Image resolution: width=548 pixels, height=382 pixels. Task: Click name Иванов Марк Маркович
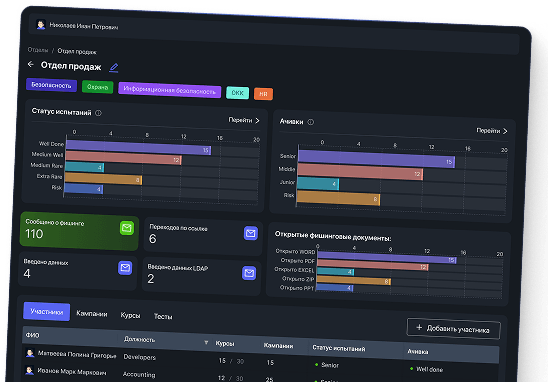coord(72,372)
